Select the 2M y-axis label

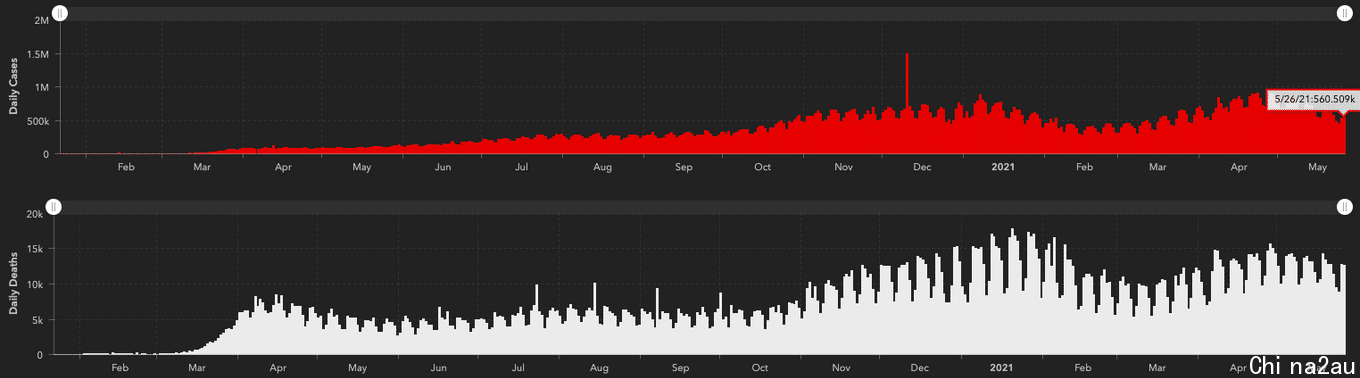(x=42, y=21)
